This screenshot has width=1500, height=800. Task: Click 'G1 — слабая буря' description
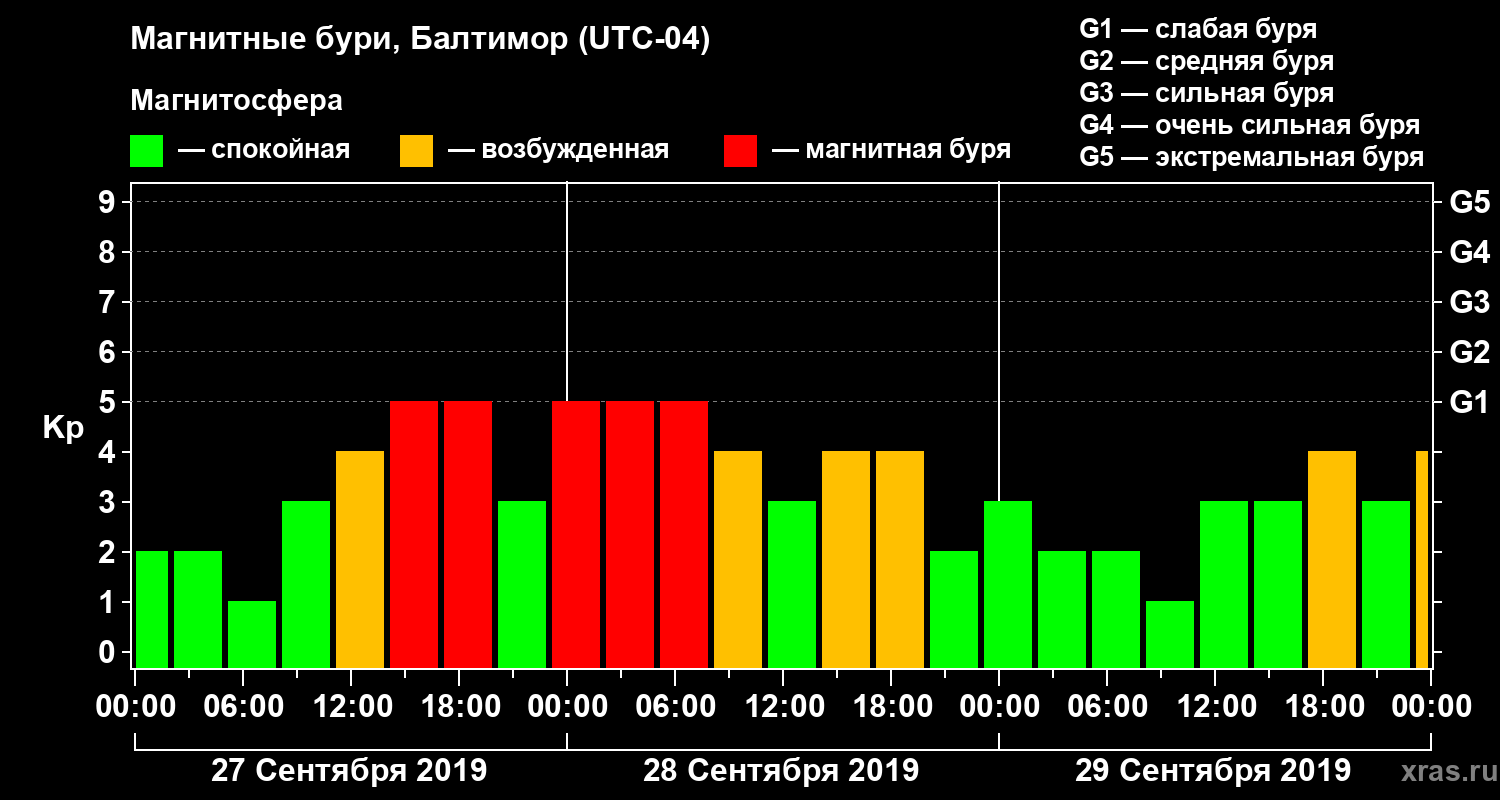click(1198, 29)
